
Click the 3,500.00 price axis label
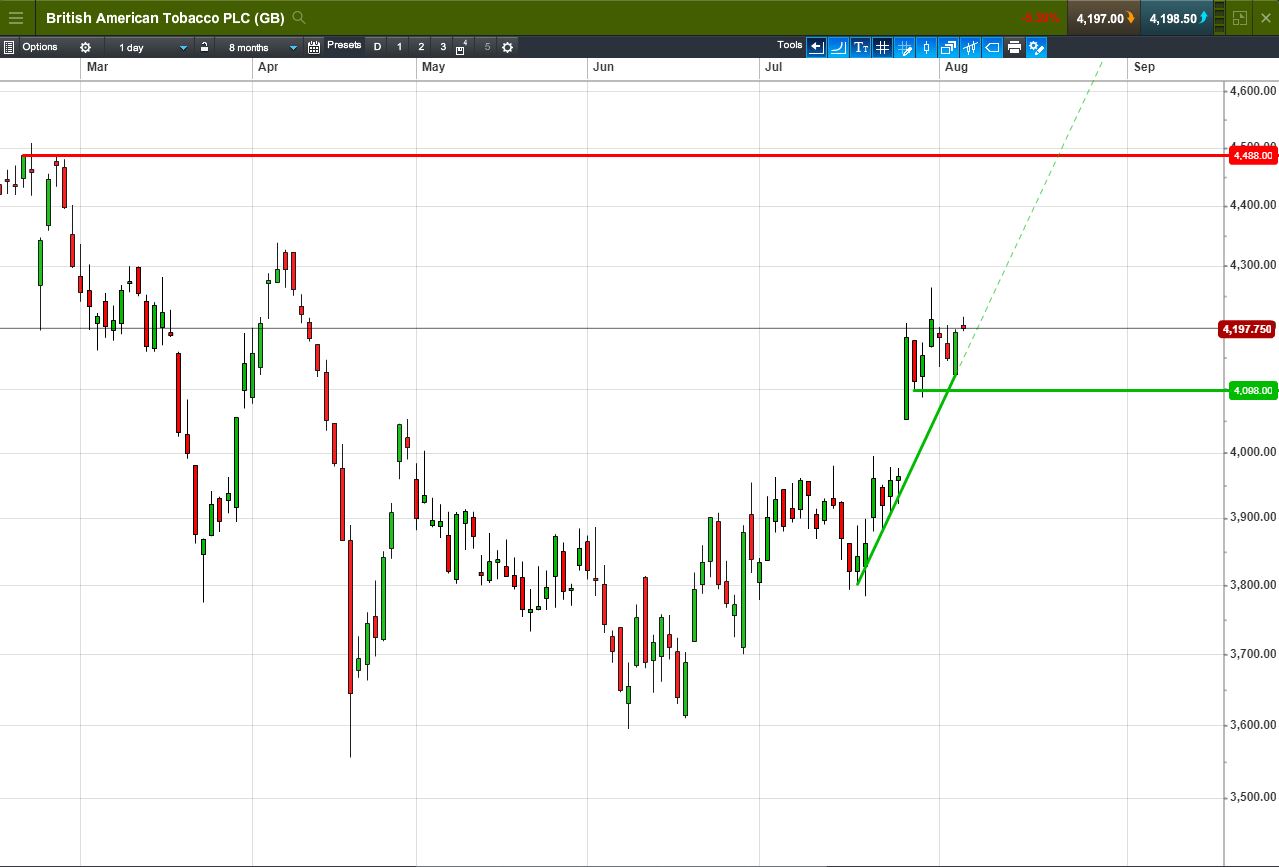1254,797
